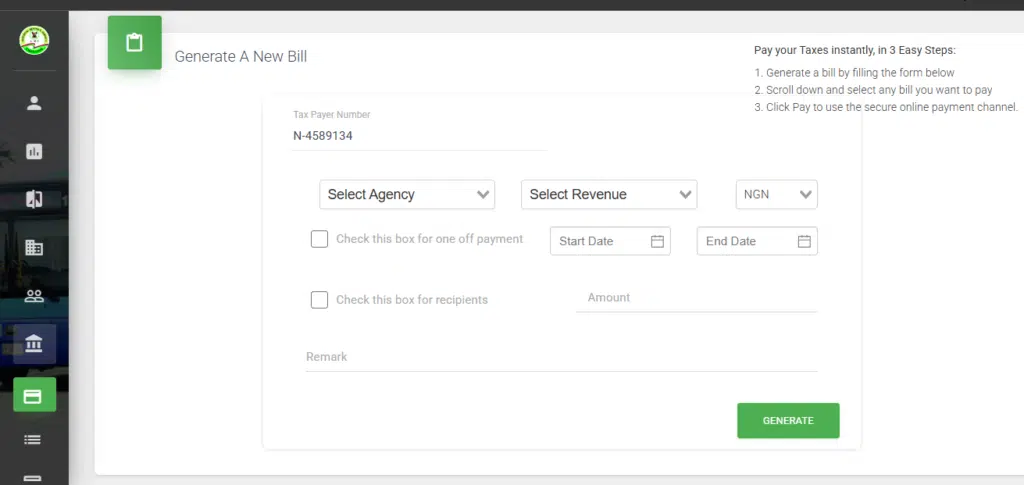1024x485 pixels.
Task: Click the GENERATE button
Action: coord(788,421)
